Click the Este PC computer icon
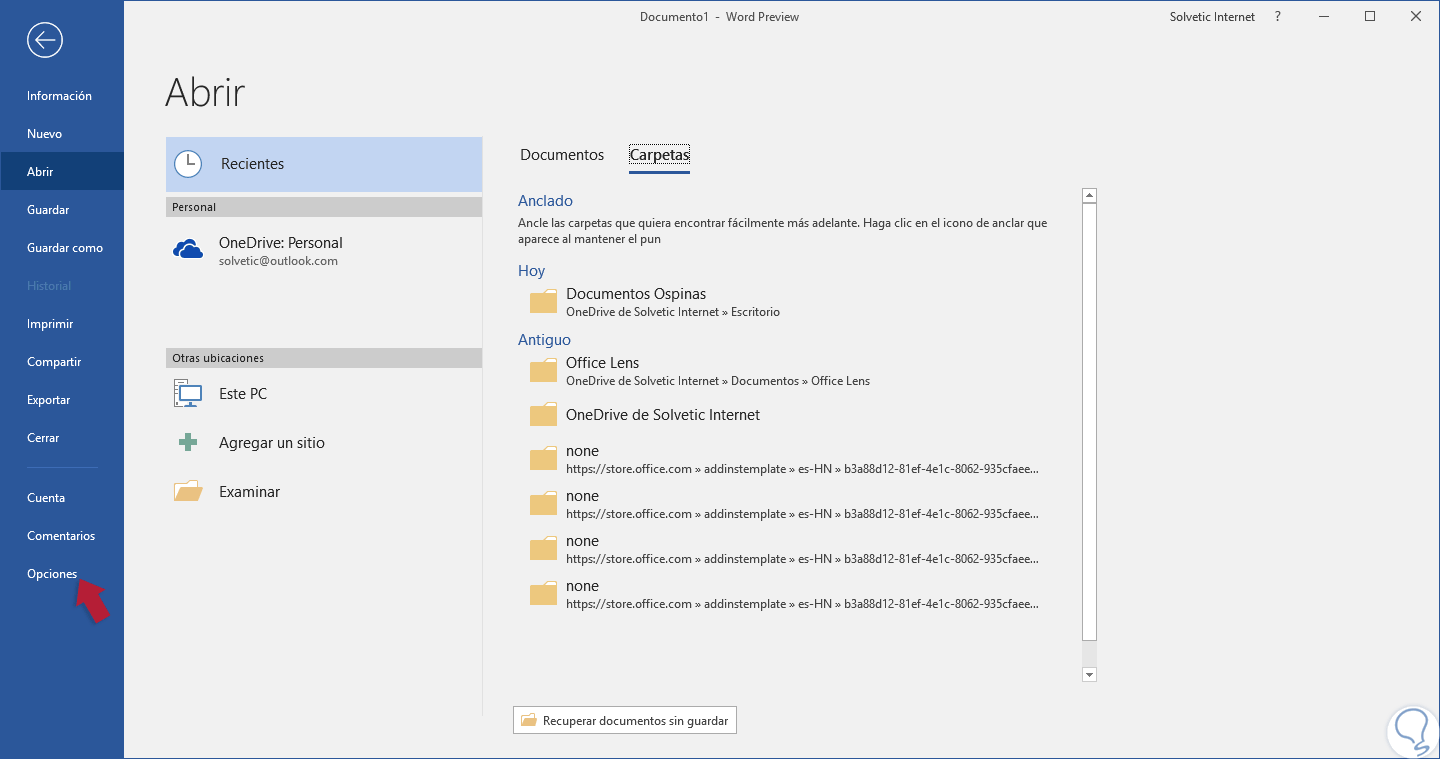The image size is (1440, 759). [188, 394]
